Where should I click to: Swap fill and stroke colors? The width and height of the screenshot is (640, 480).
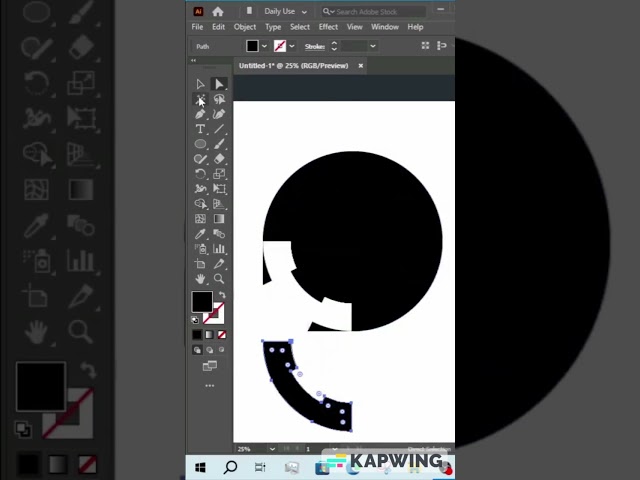(x=222, y=295)
